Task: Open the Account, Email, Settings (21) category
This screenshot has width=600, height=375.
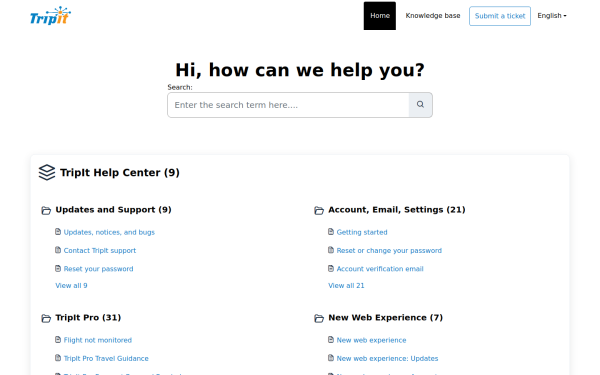Action: [396, 210]
